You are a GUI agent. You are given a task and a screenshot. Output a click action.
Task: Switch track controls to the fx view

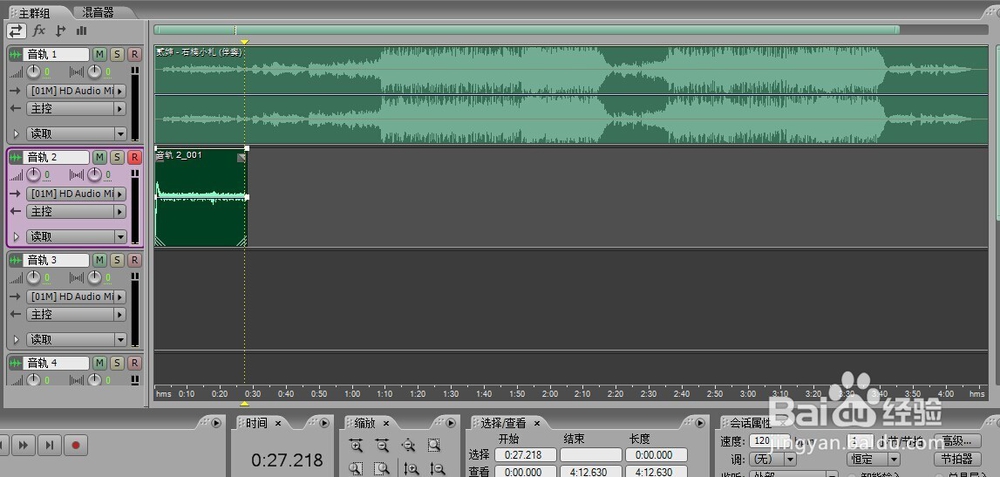[39, 31]
